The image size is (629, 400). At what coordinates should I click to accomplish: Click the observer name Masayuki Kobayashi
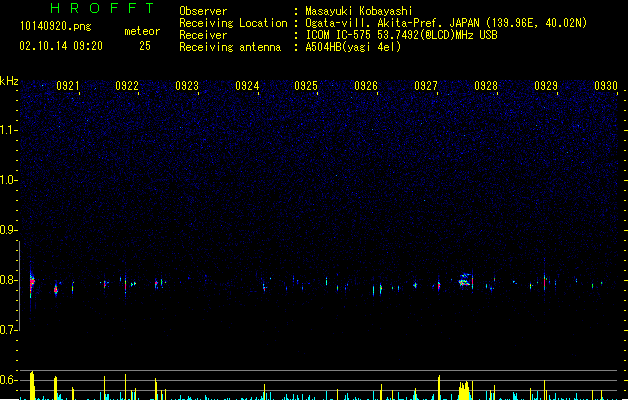pyautogui.click(x=359, y=11)
